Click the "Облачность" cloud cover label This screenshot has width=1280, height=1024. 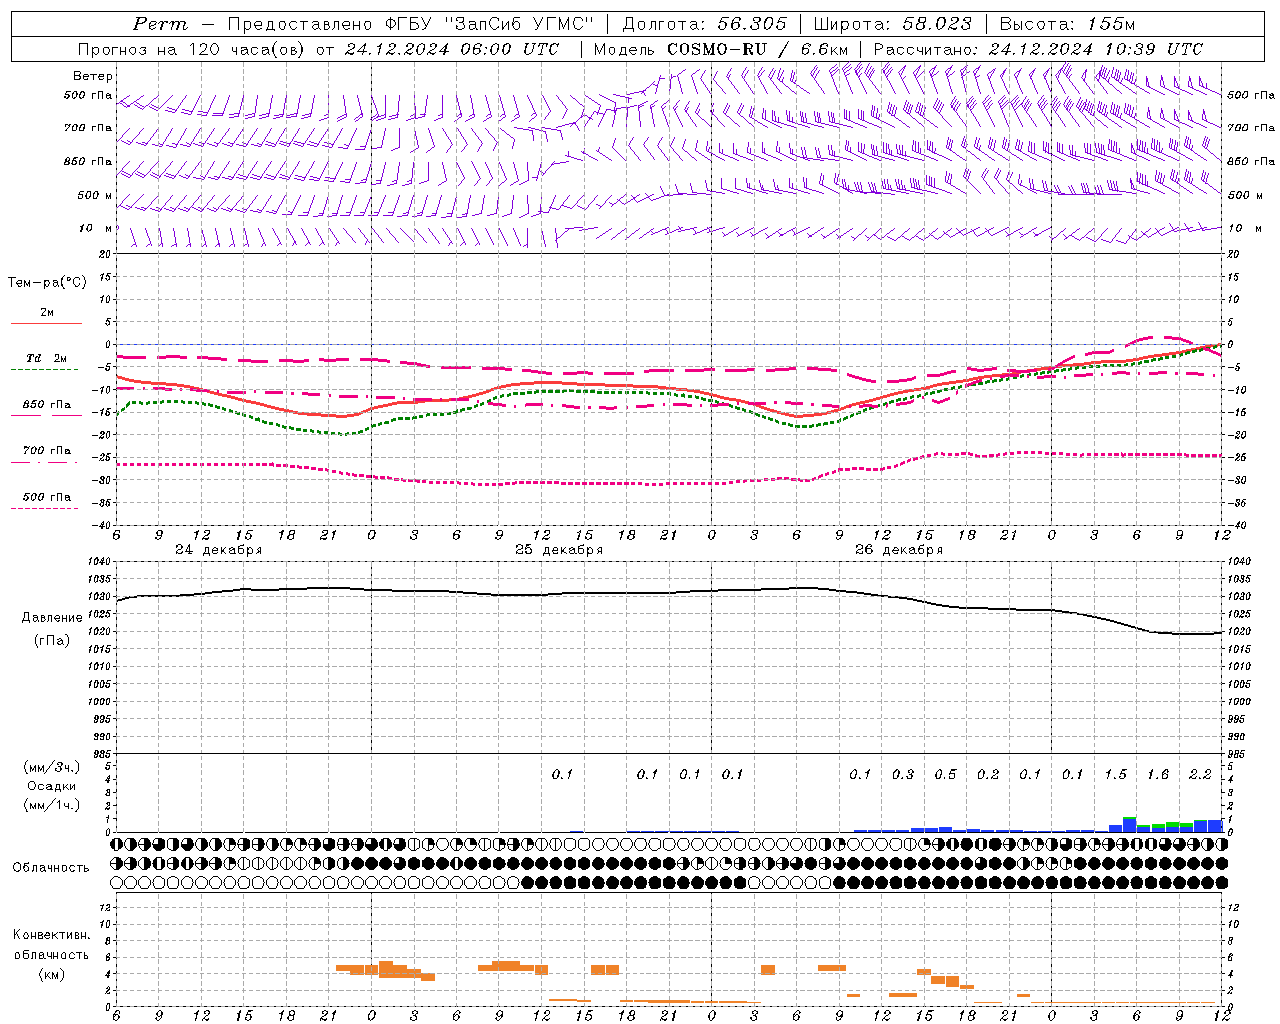51,868
